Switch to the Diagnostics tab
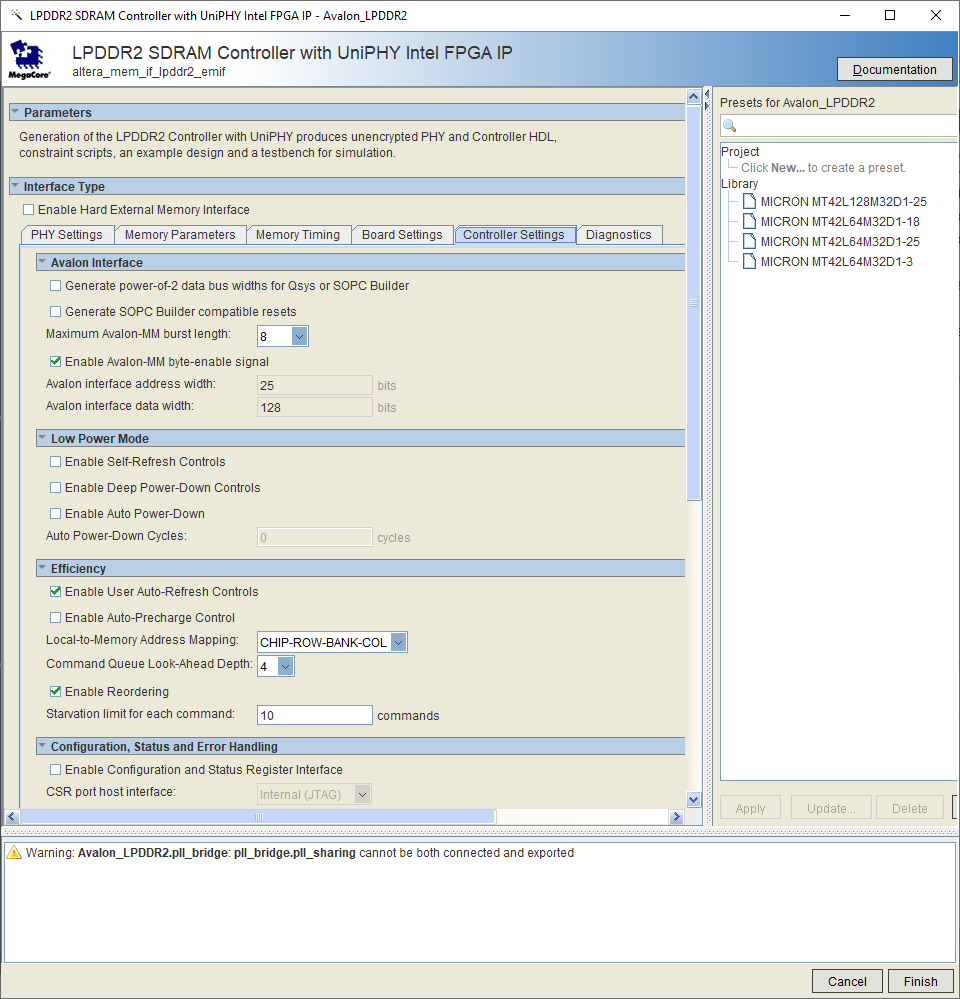The image size is (960, 999). [619, 234]
